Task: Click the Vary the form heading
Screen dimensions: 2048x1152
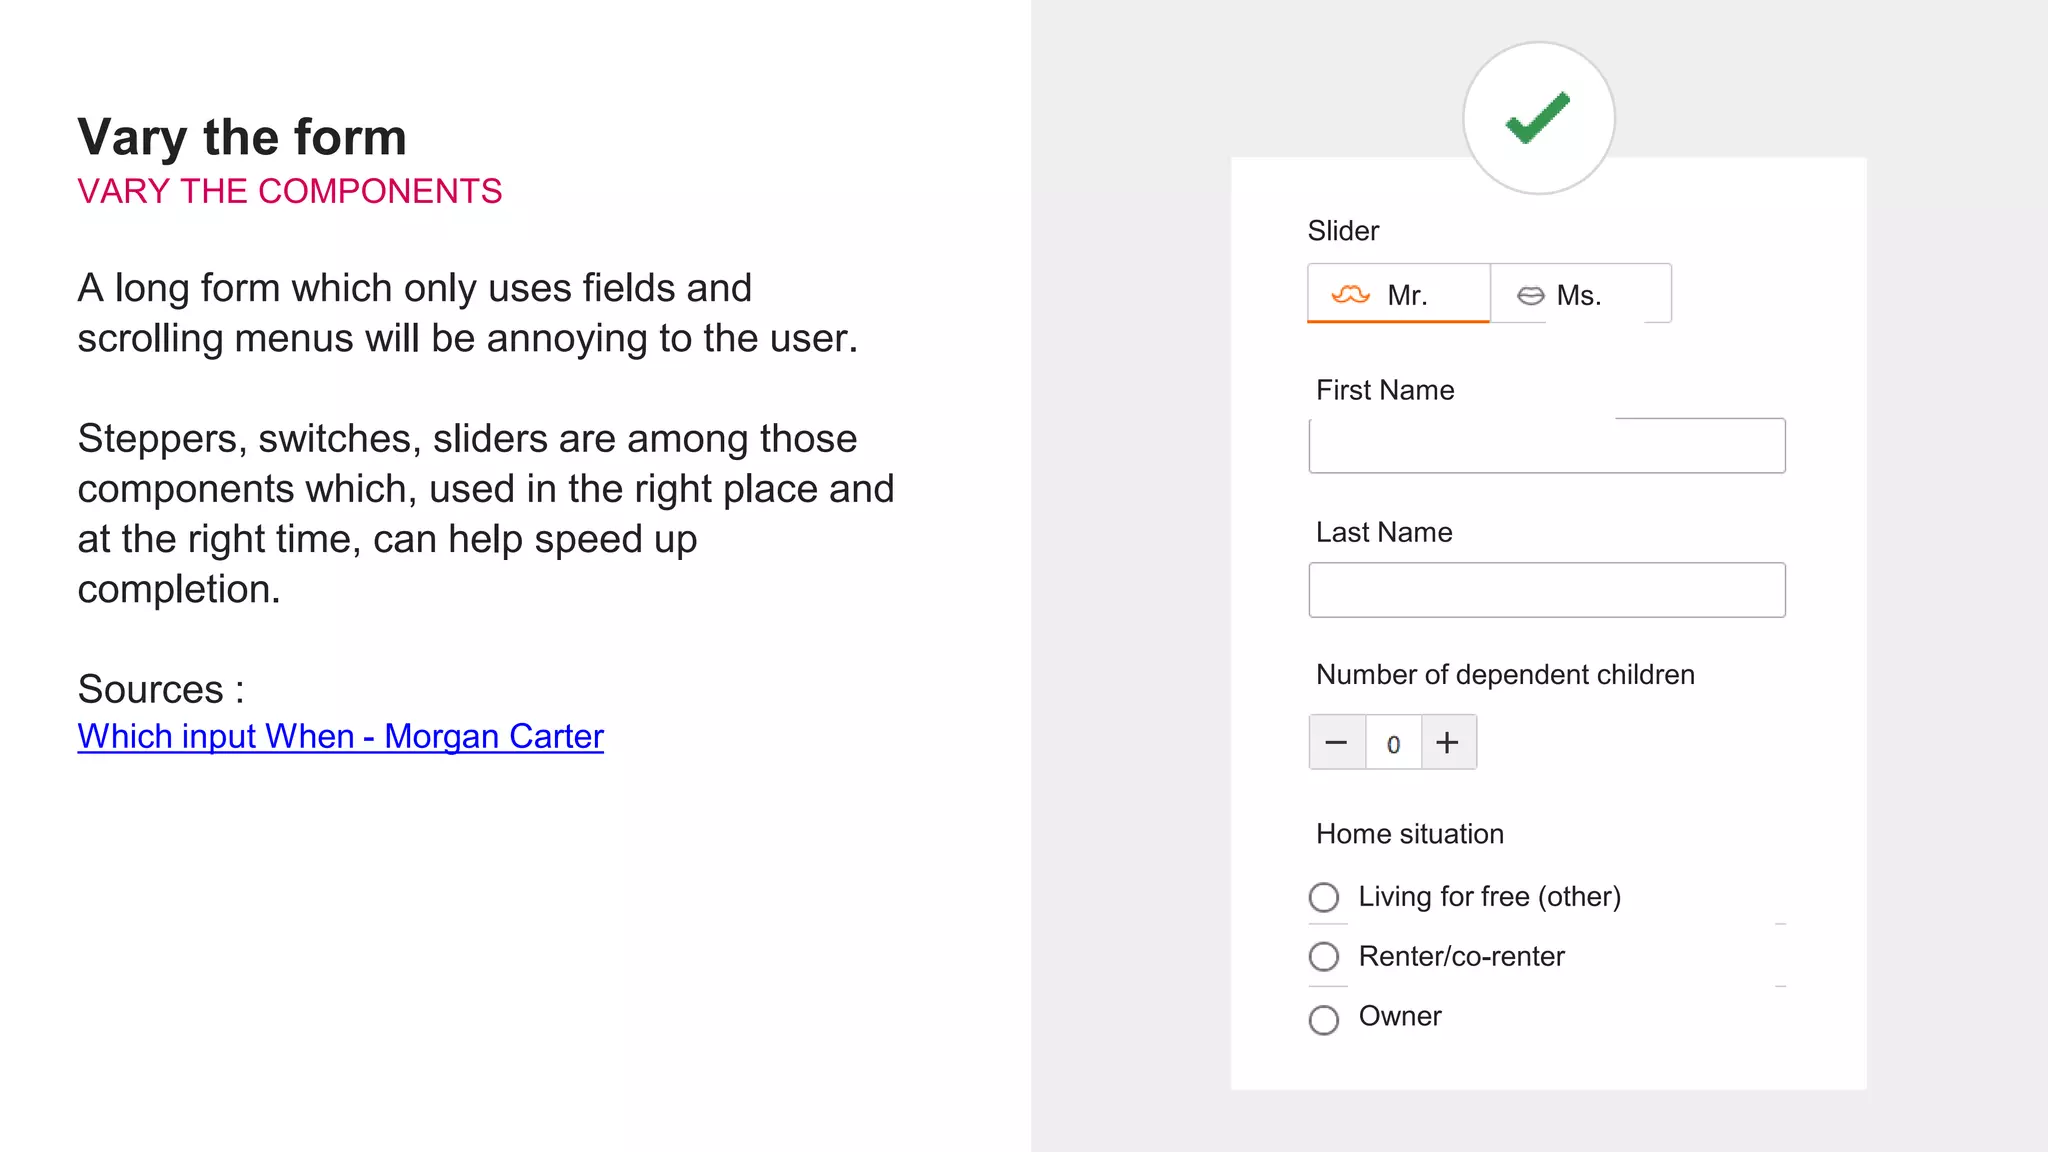Action: click(242, 137)
